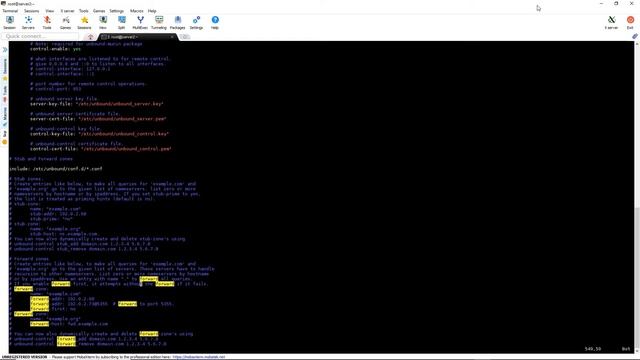Click the X server toolbar icon
Viewport: 640px width, 360px height.
(x=611, y=22)
